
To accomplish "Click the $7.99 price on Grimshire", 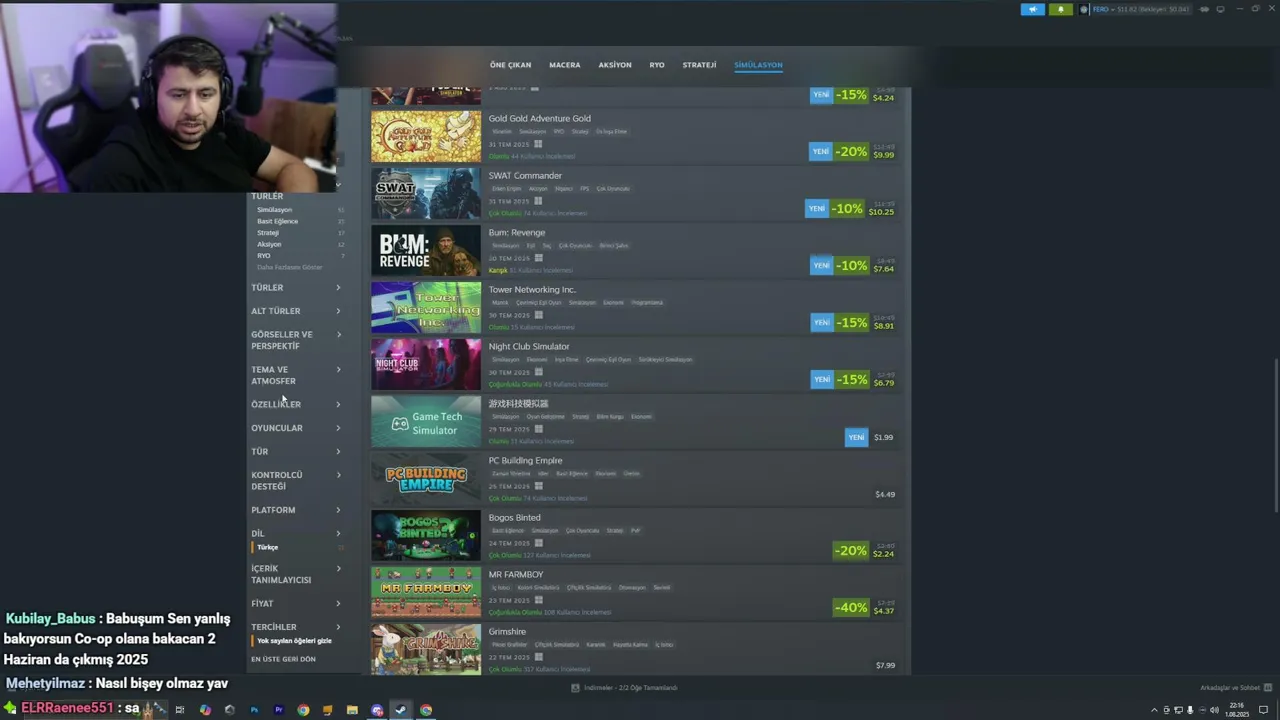I will [885, 665].
